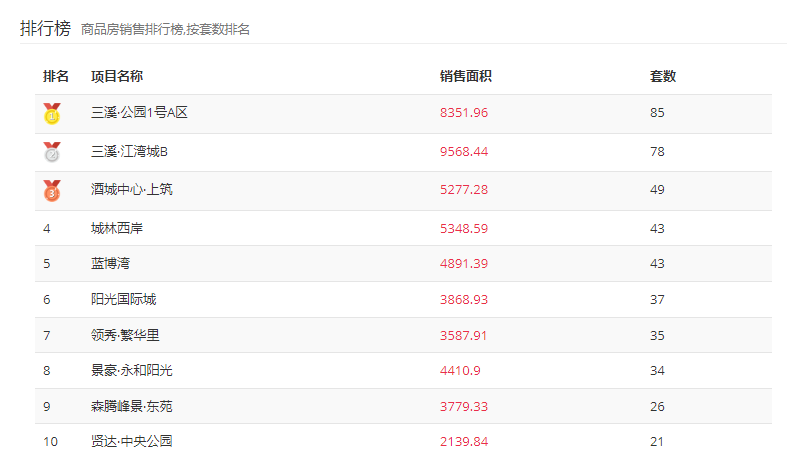Select project name 三溪·公园1号A区
This screenshot has width=790, height=476.
coord(139,112)
